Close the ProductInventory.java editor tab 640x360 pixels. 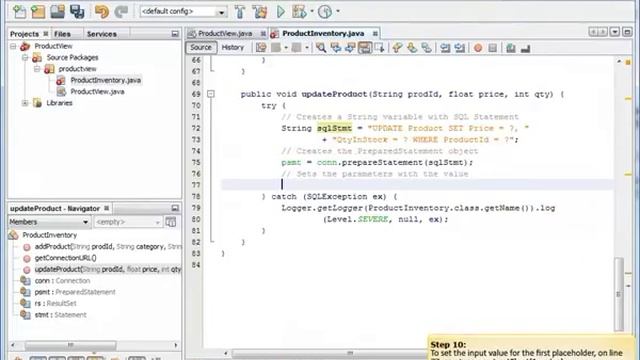tap(375, 33)
